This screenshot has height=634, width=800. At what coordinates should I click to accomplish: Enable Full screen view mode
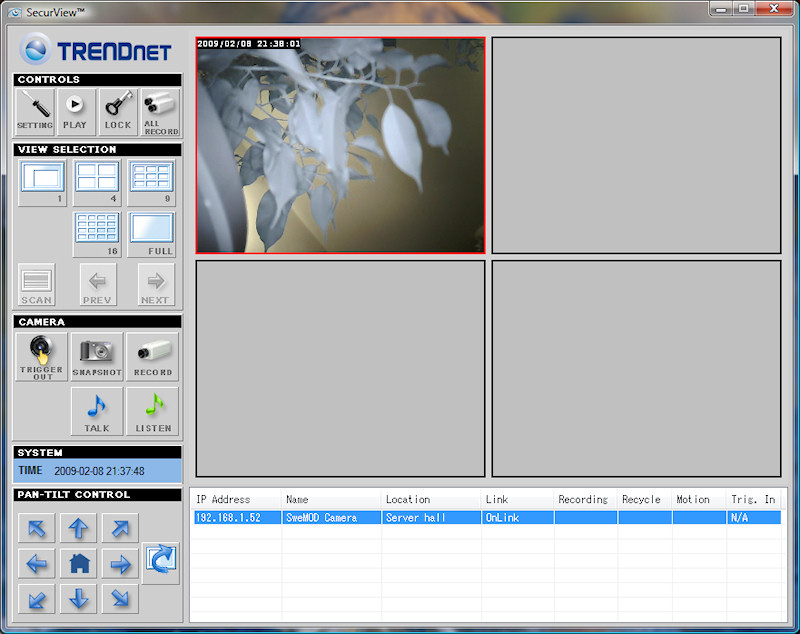[151, 234]
